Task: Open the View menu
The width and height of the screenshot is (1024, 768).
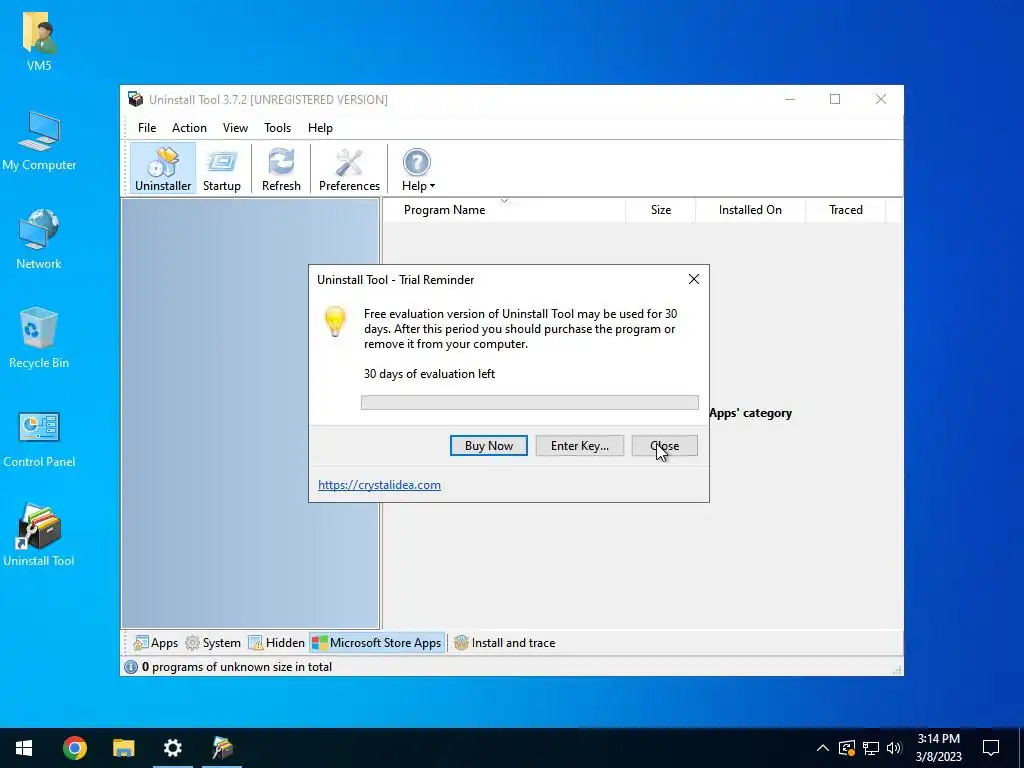Action: click(235, 128)
